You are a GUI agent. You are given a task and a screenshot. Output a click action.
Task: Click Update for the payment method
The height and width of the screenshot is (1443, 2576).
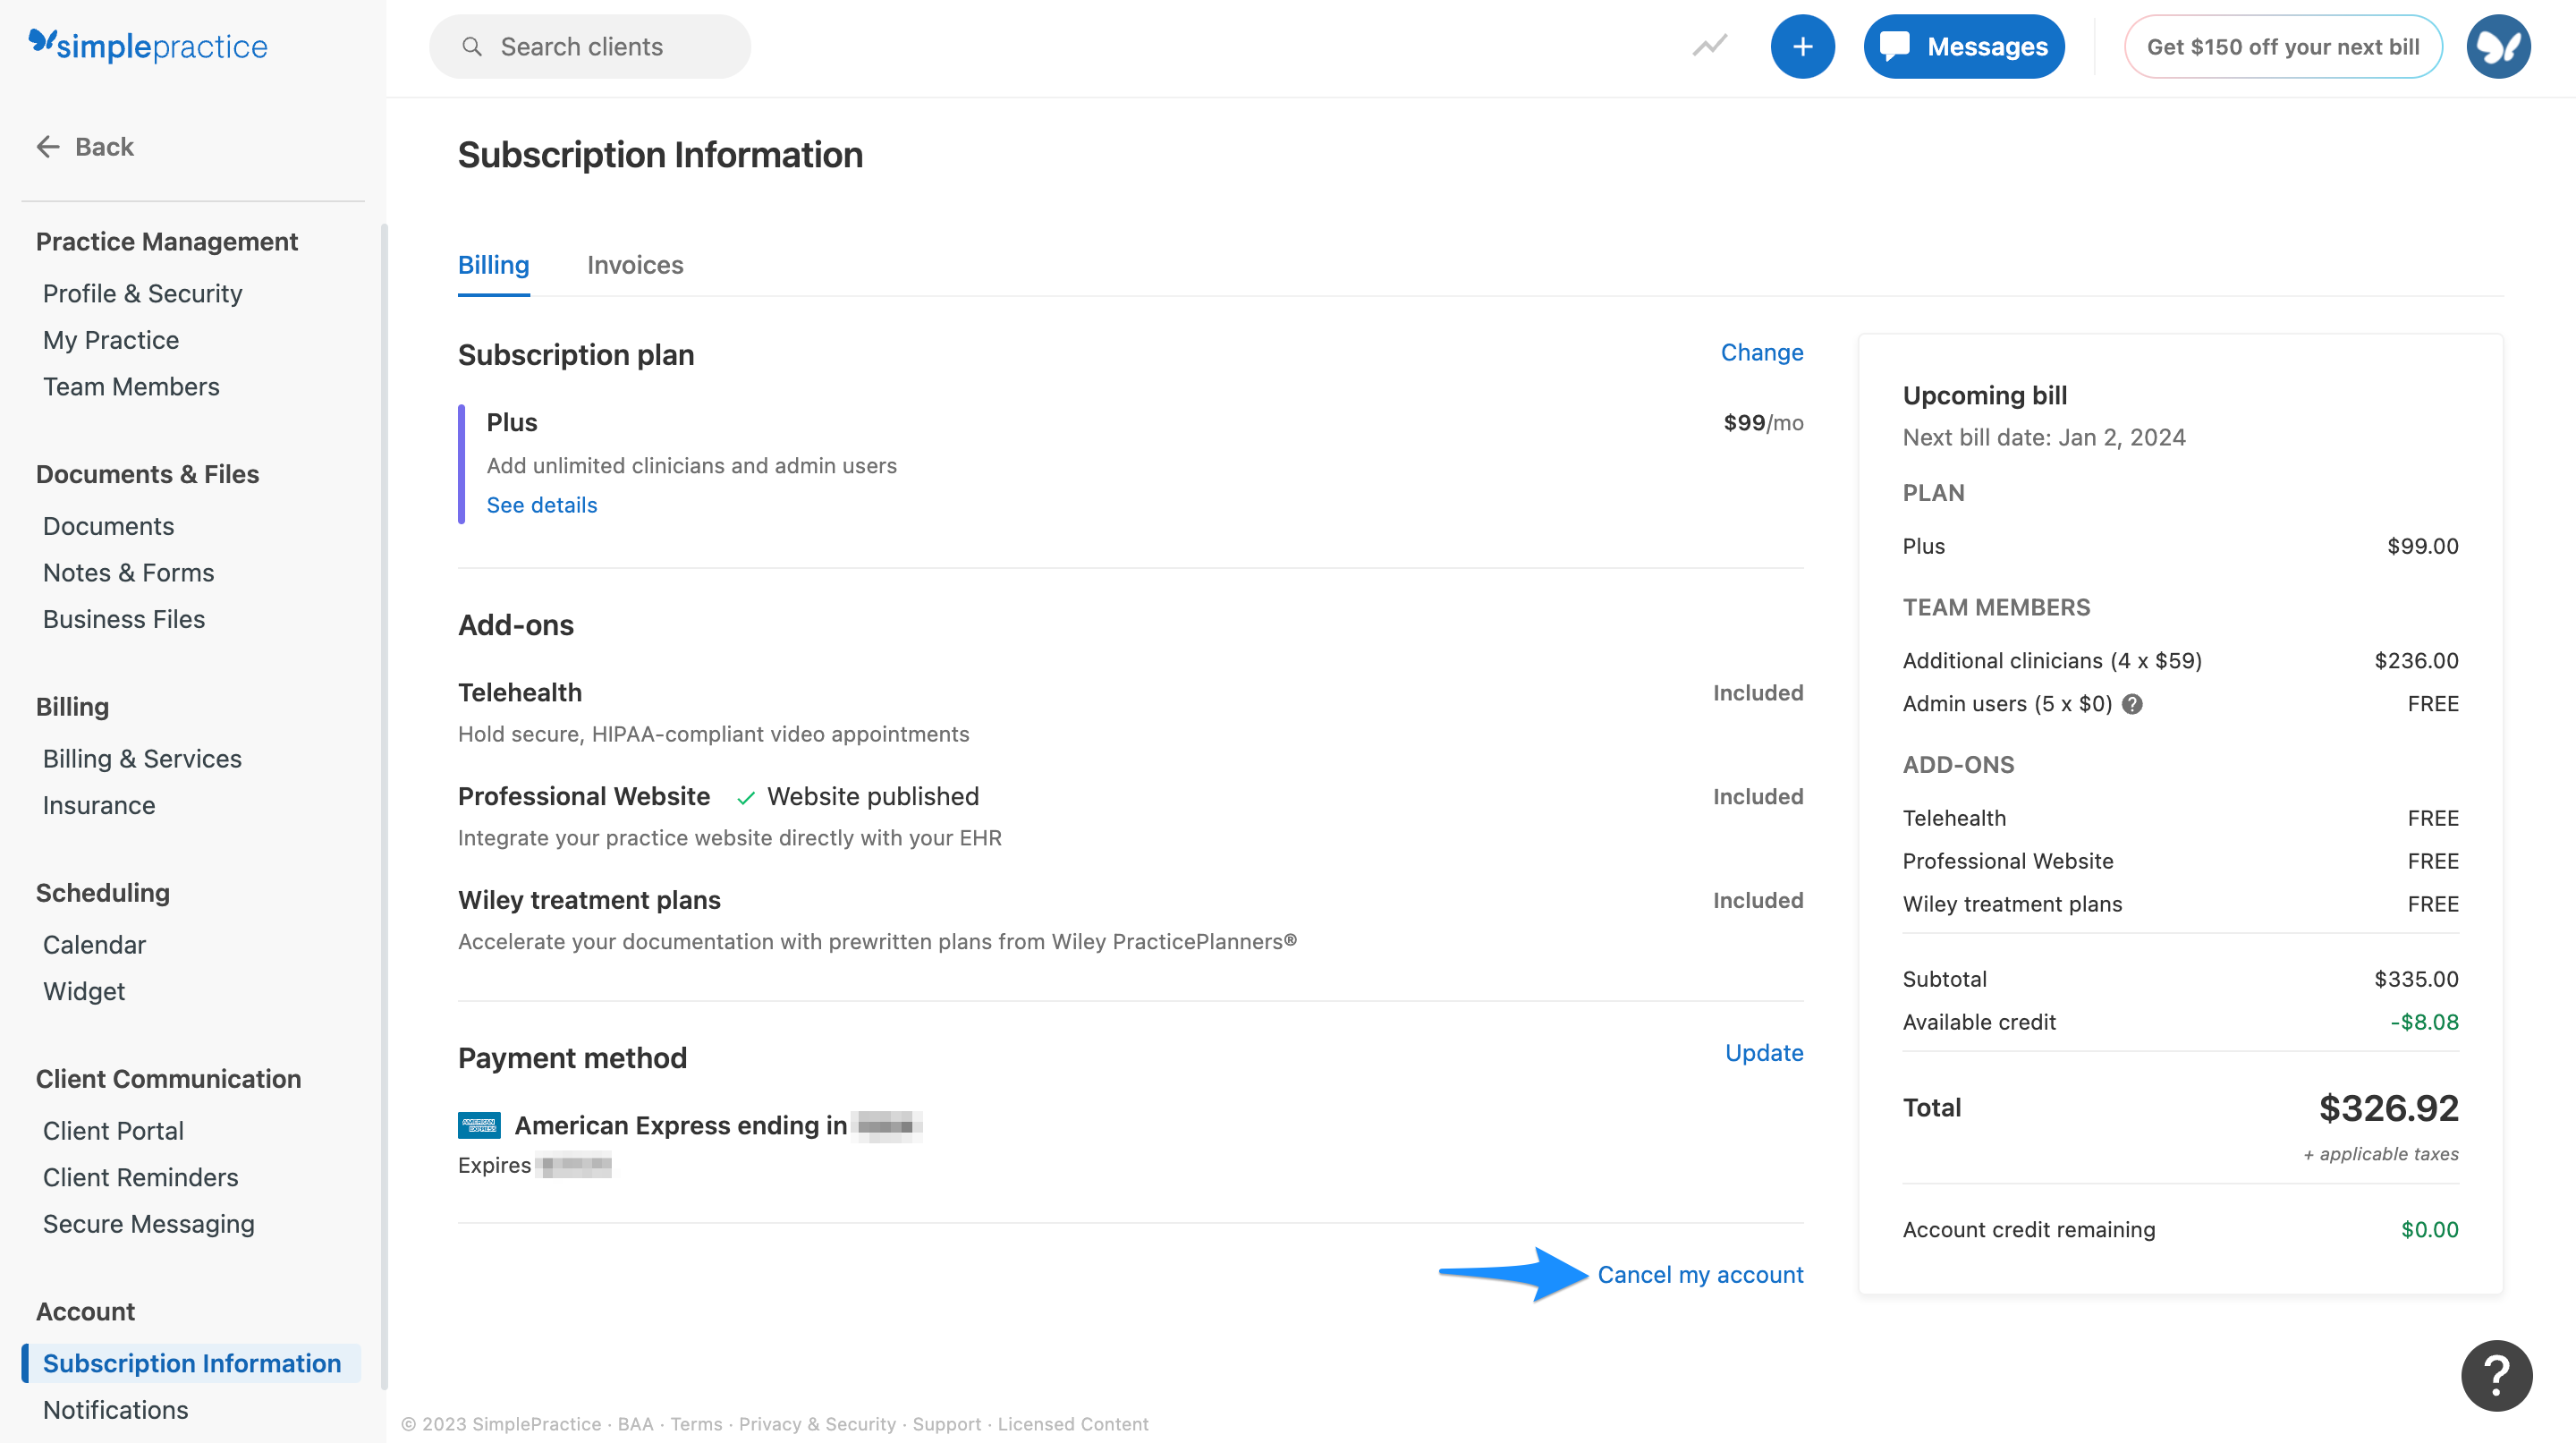(1763, 1053)
